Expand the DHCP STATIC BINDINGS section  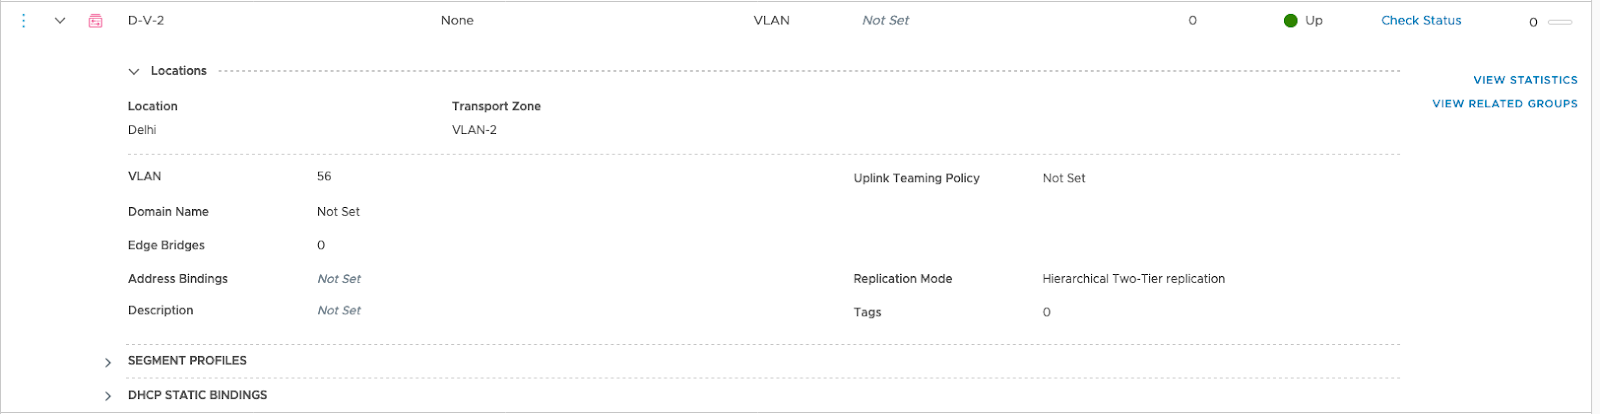(x=108, y=396)
